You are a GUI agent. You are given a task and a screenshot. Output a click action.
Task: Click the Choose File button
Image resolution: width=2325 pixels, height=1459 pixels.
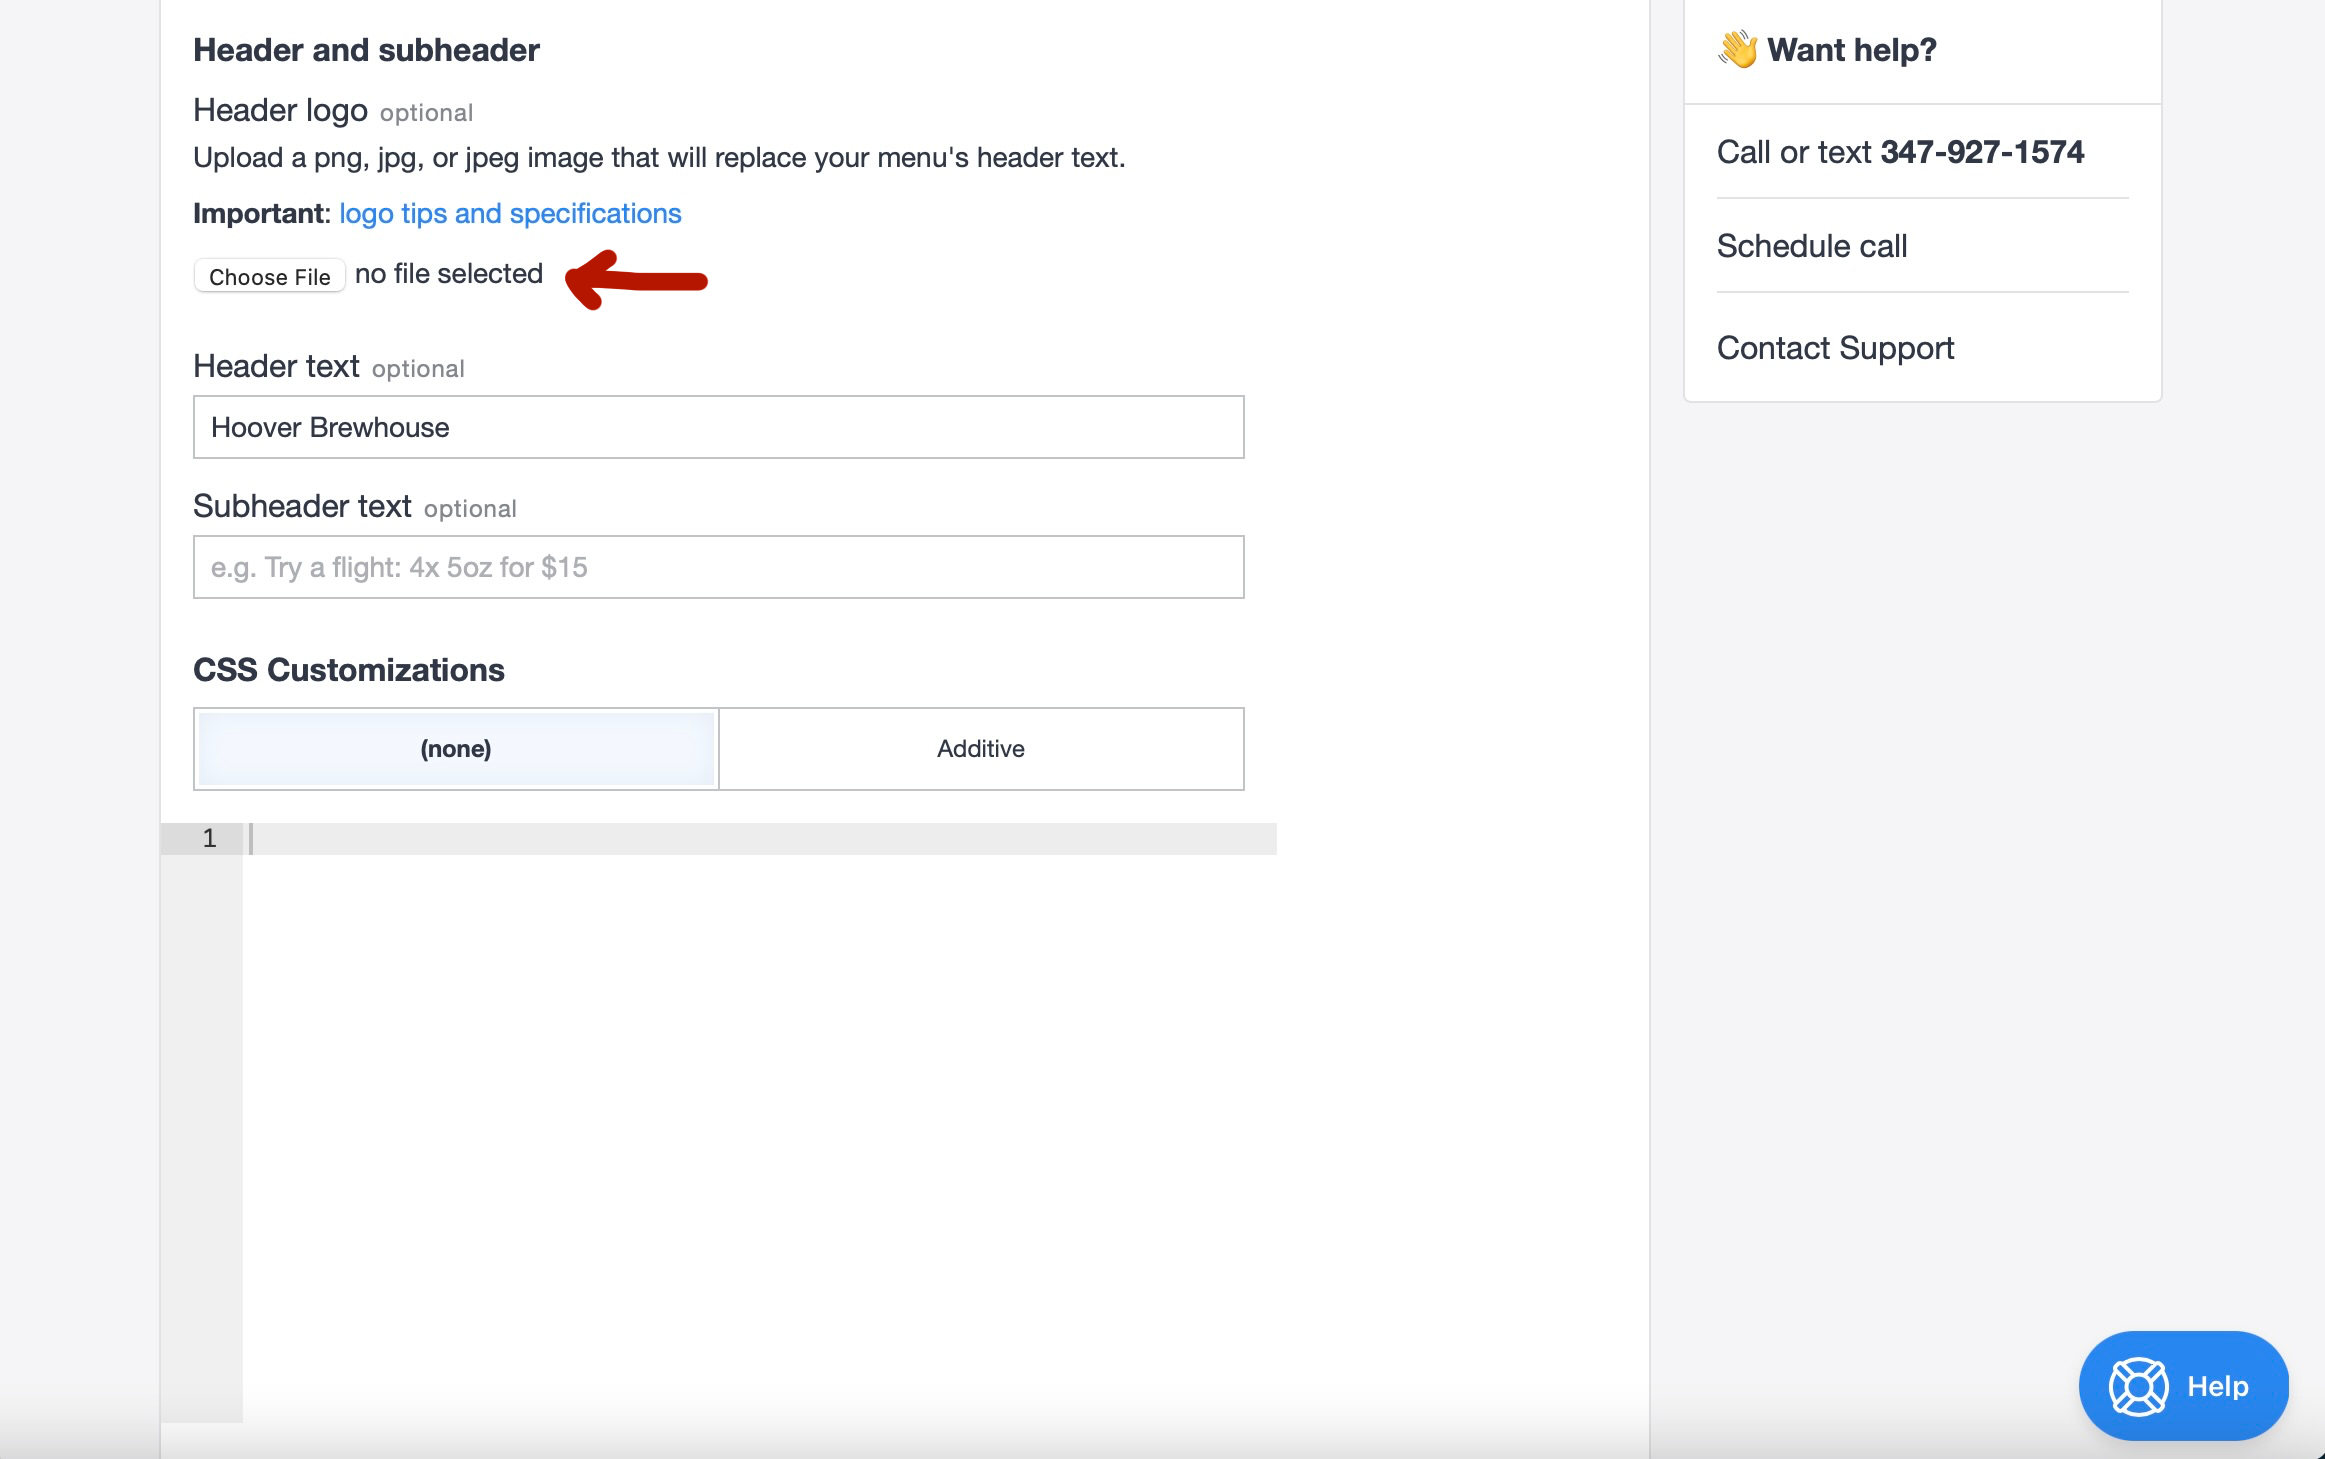[269, 276]
